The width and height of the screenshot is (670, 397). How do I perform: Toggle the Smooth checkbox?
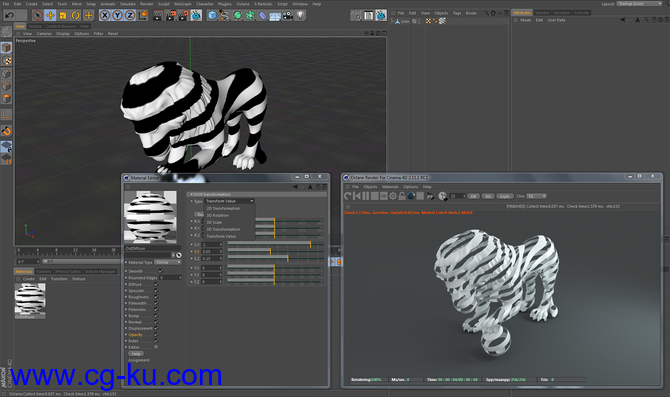pos(161,271)
